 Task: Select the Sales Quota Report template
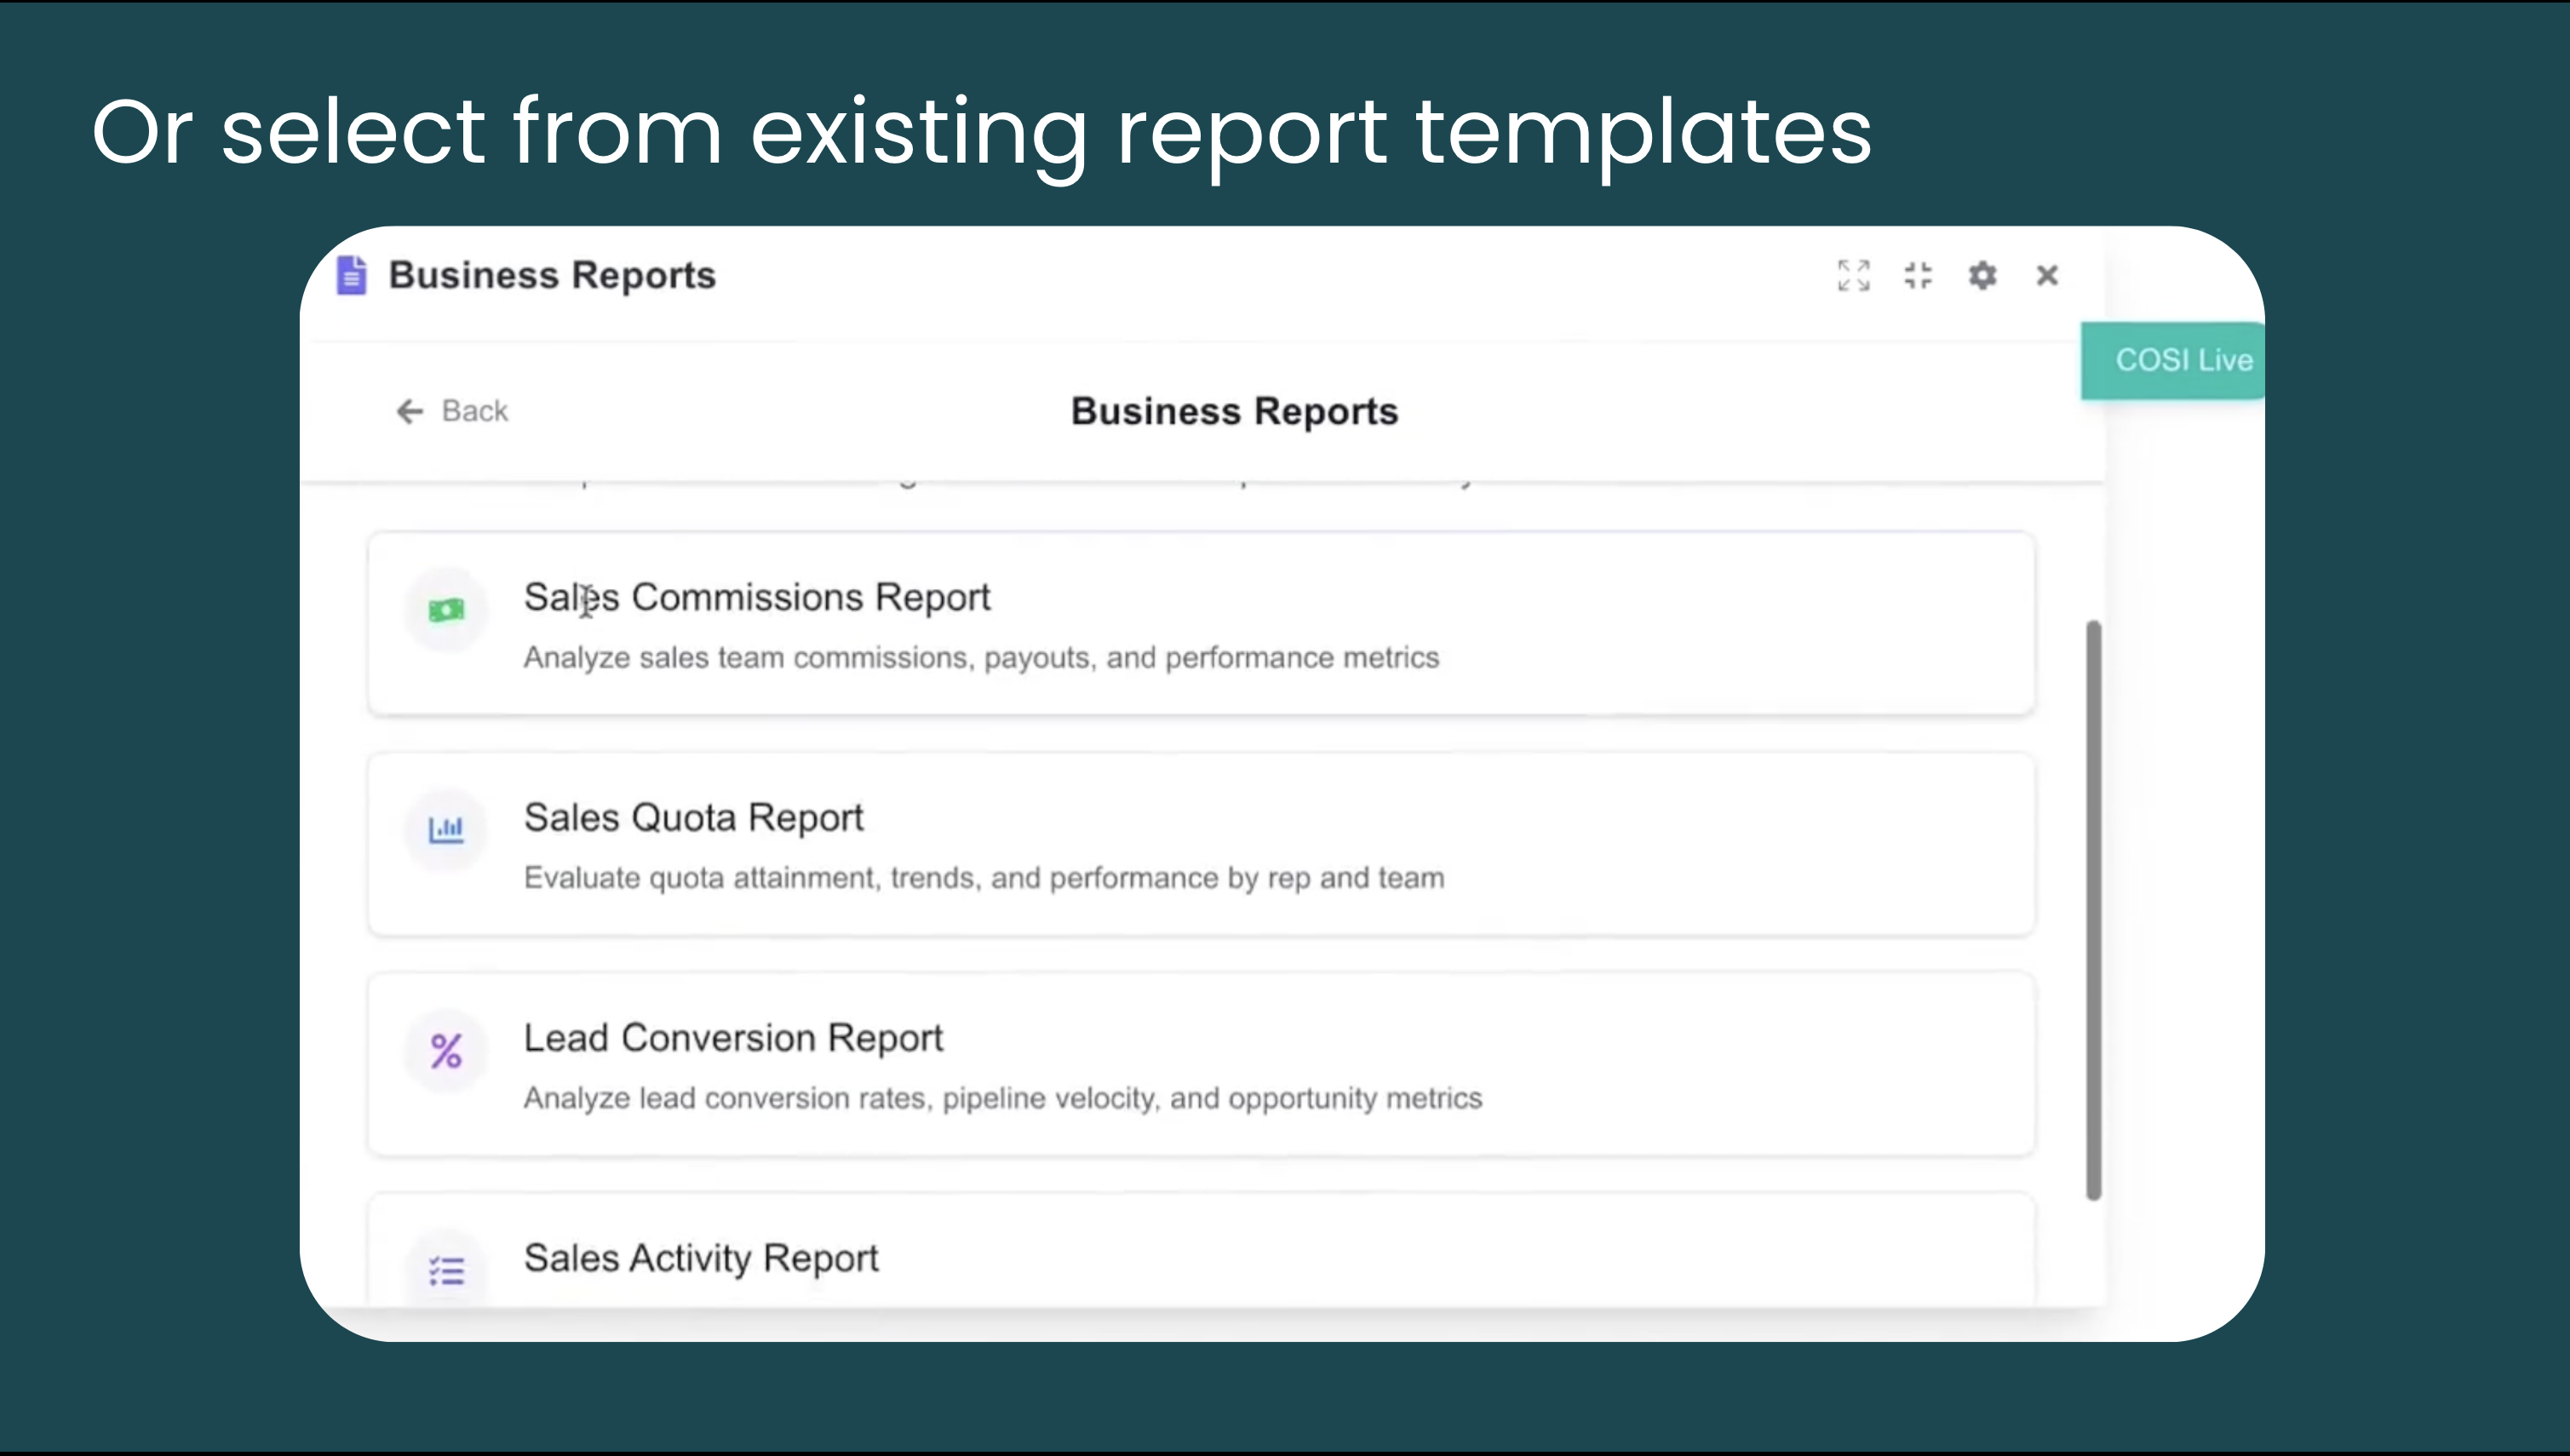pyautogui.click(x=693, y=817)
